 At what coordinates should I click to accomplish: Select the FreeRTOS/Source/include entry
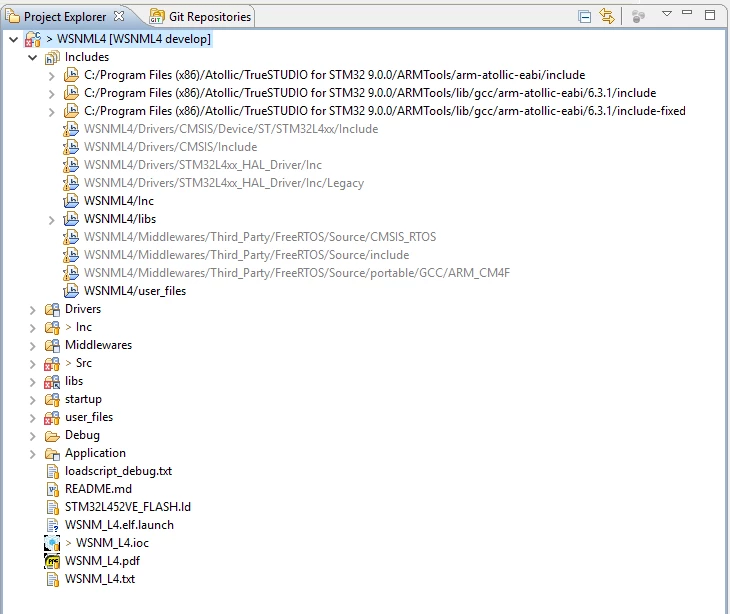point(246,255)
